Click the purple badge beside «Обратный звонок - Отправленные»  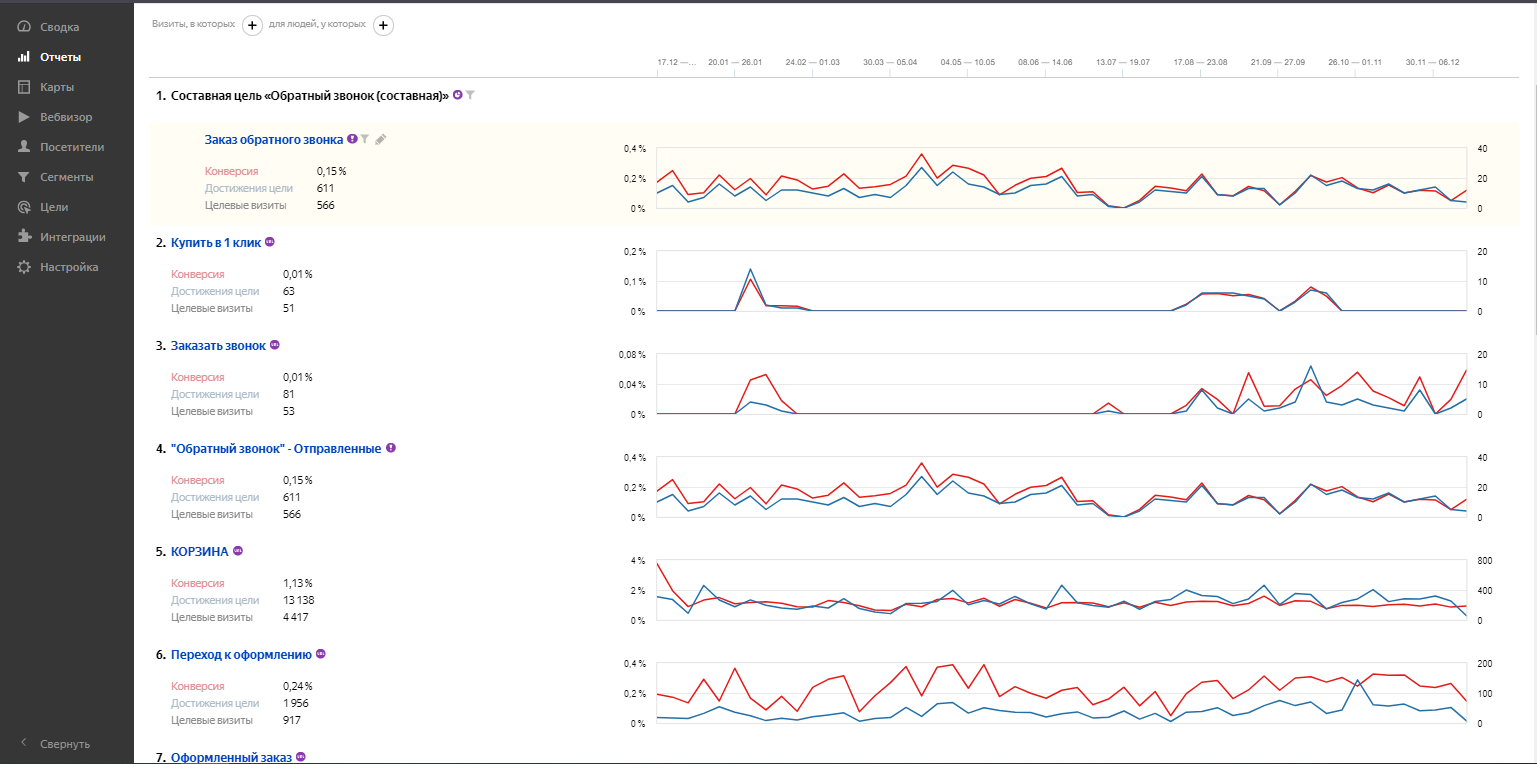(x=391, y=448)
